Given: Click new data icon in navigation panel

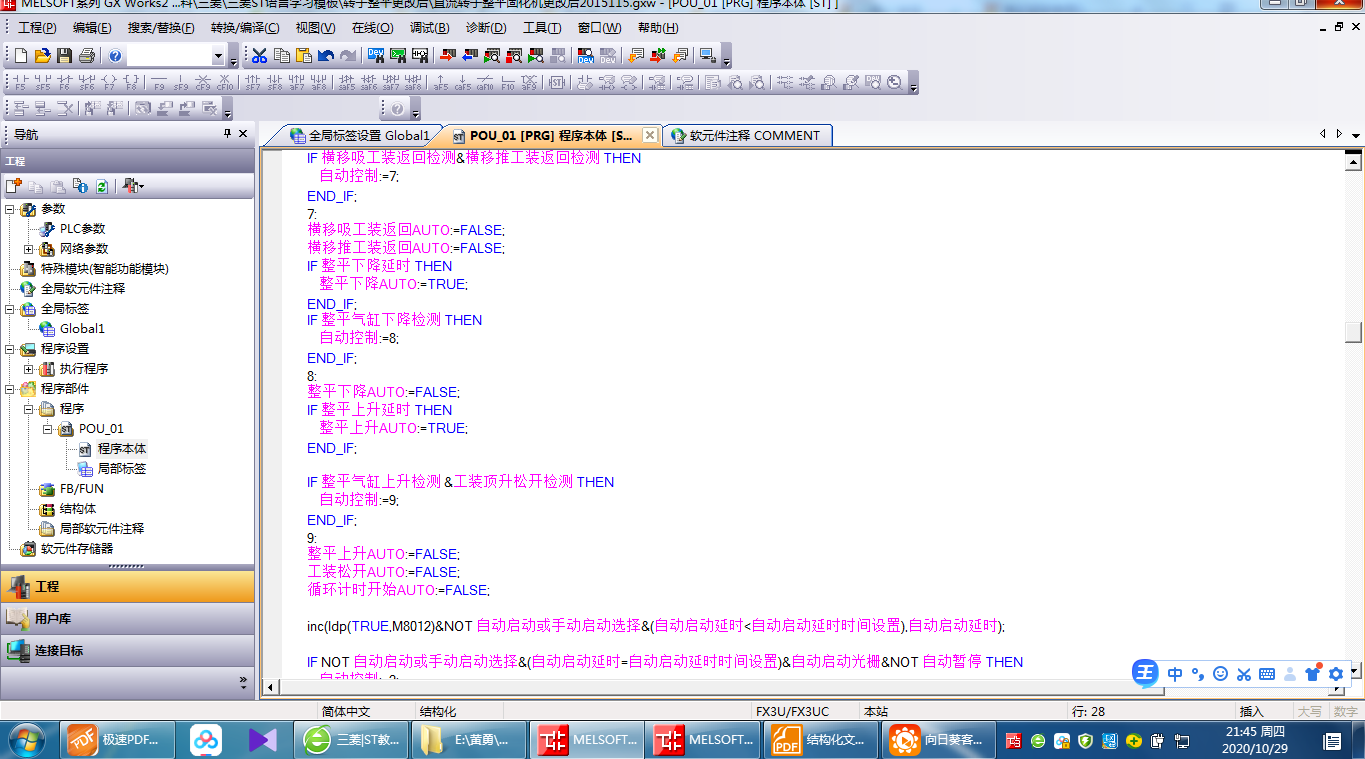Looking at the screenshot, I should click(x=14, y=186).
